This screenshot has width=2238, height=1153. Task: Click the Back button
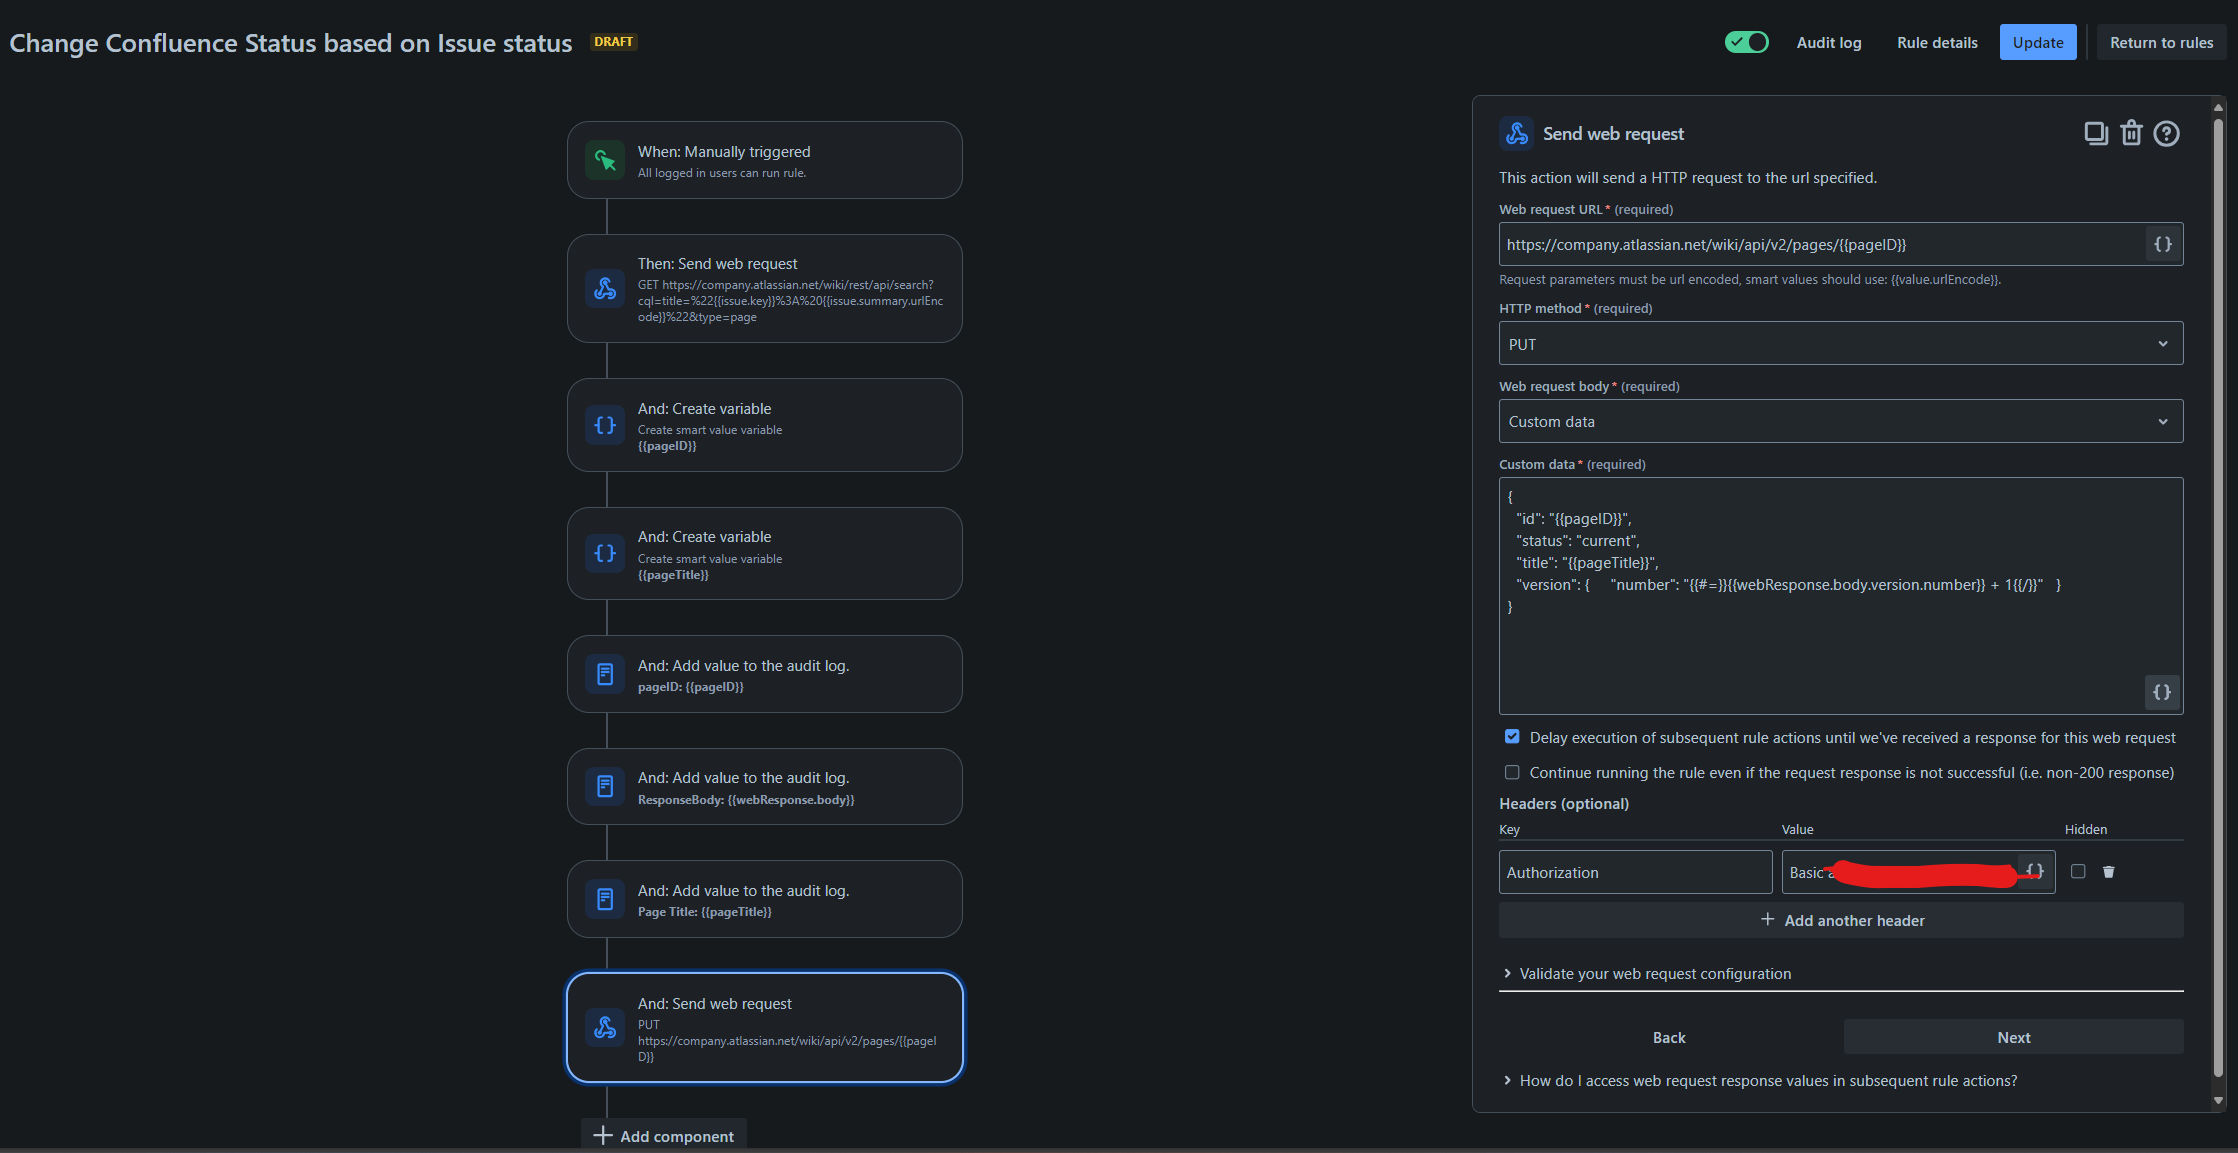click(1669, 1037)
